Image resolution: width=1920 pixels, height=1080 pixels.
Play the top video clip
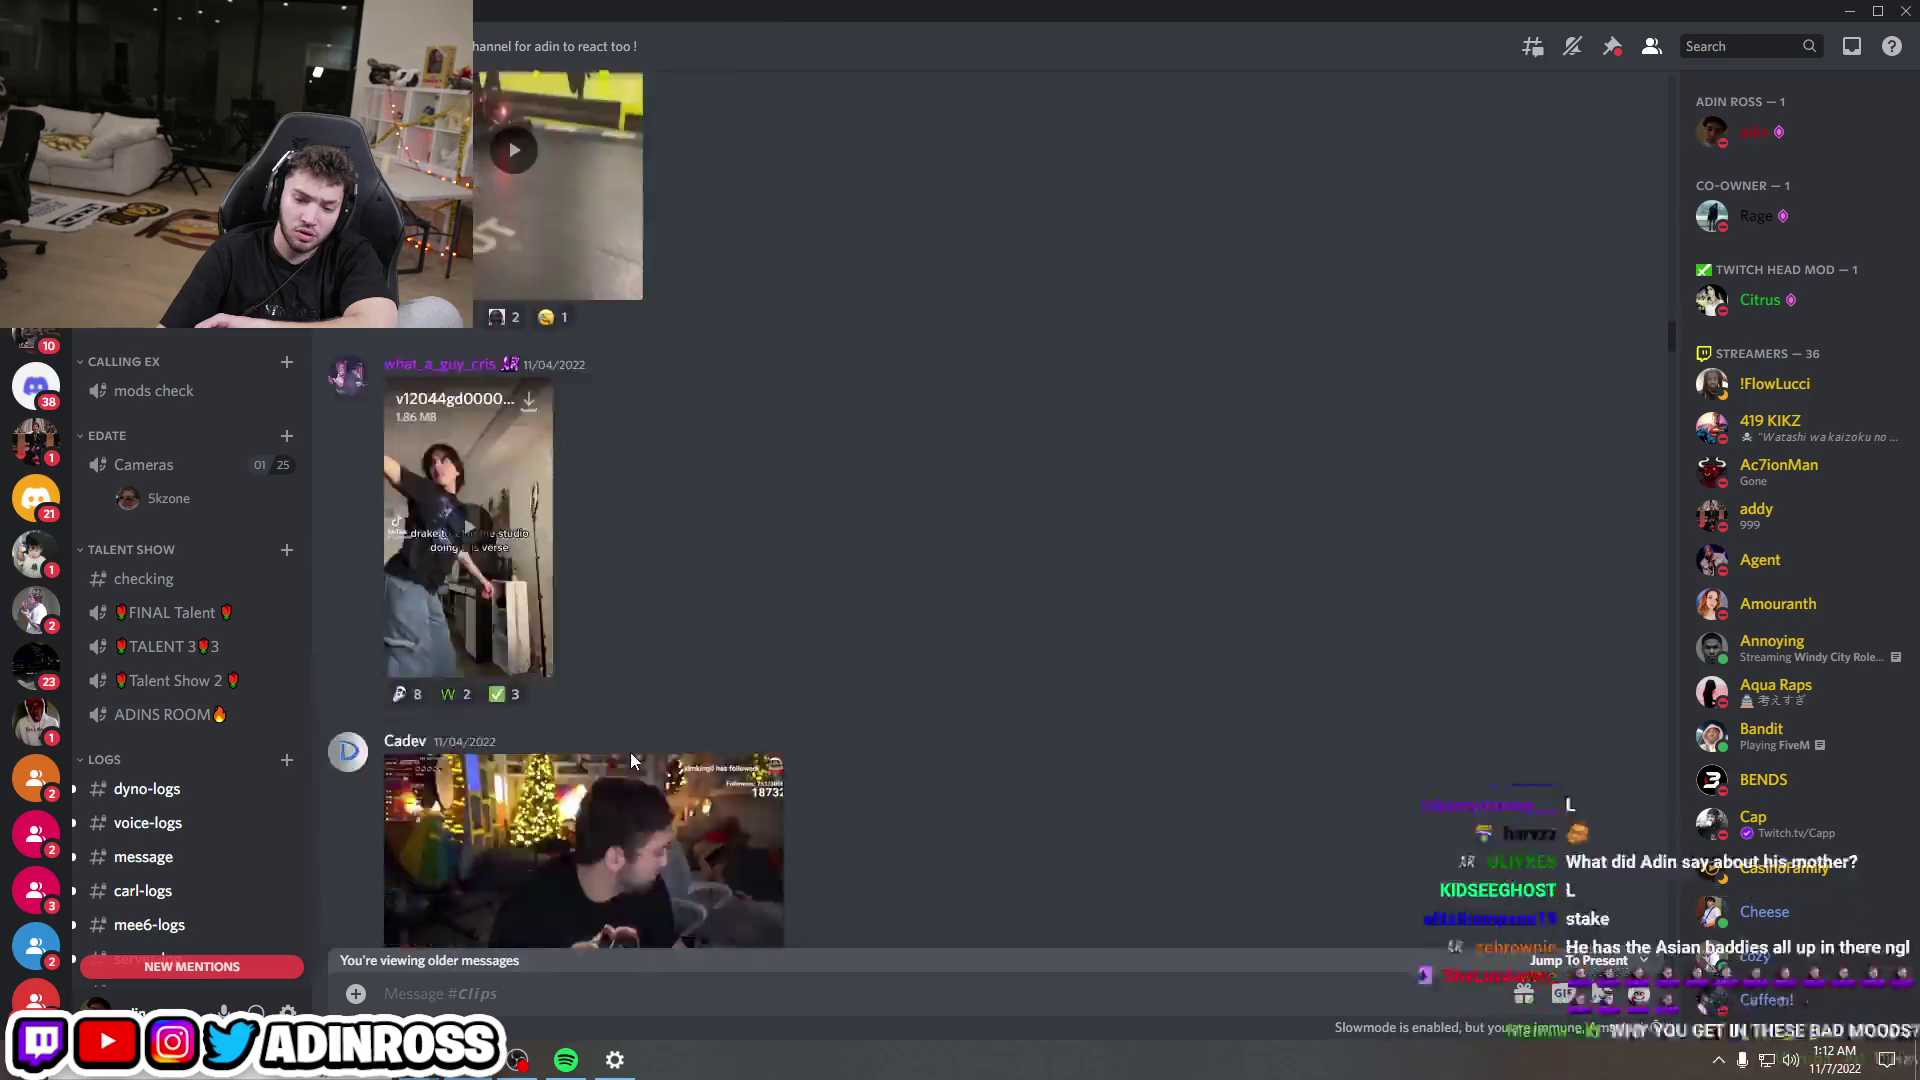(514, 150)
